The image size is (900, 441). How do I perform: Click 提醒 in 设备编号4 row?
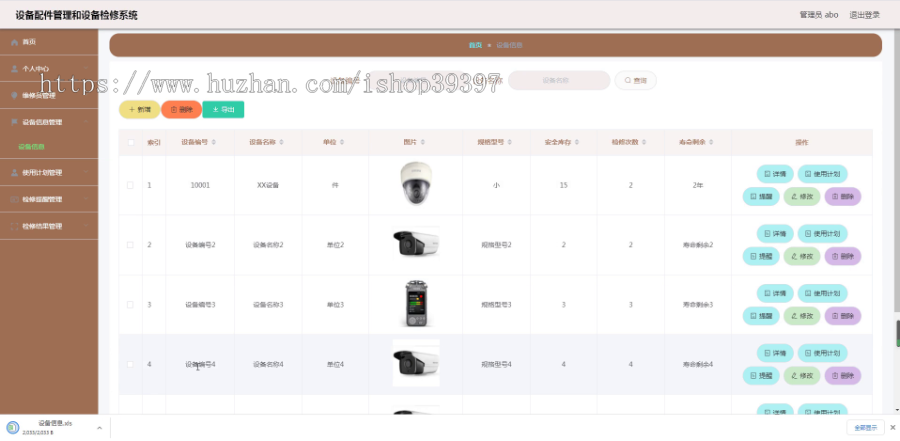tap(761, 376)
